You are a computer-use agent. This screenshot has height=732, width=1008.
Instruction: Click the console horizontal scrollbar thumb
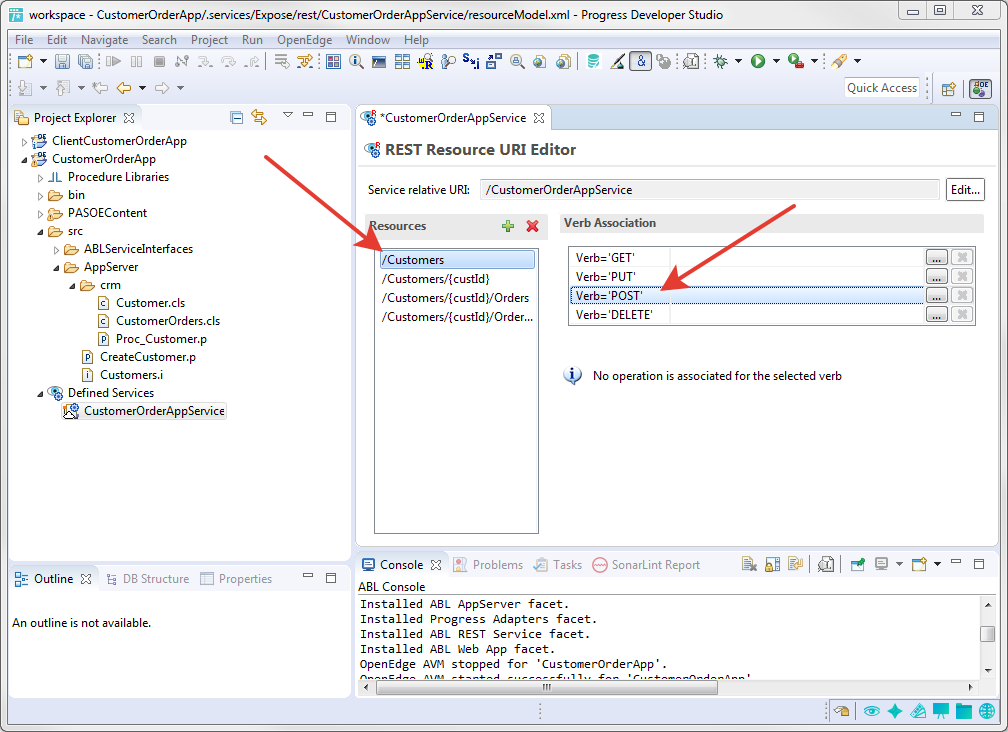546,687
